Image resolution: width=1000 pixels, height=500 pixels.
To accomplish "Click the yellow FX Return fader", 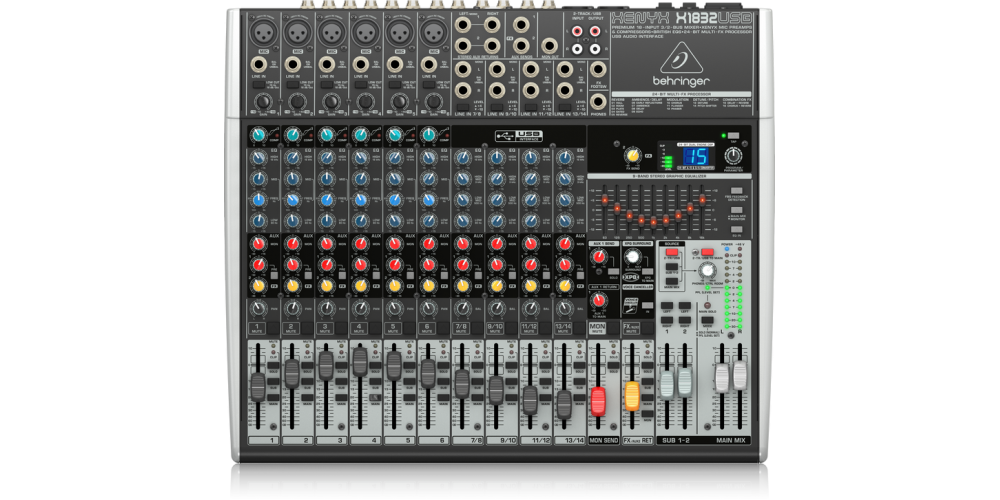I will pos(632,395).
